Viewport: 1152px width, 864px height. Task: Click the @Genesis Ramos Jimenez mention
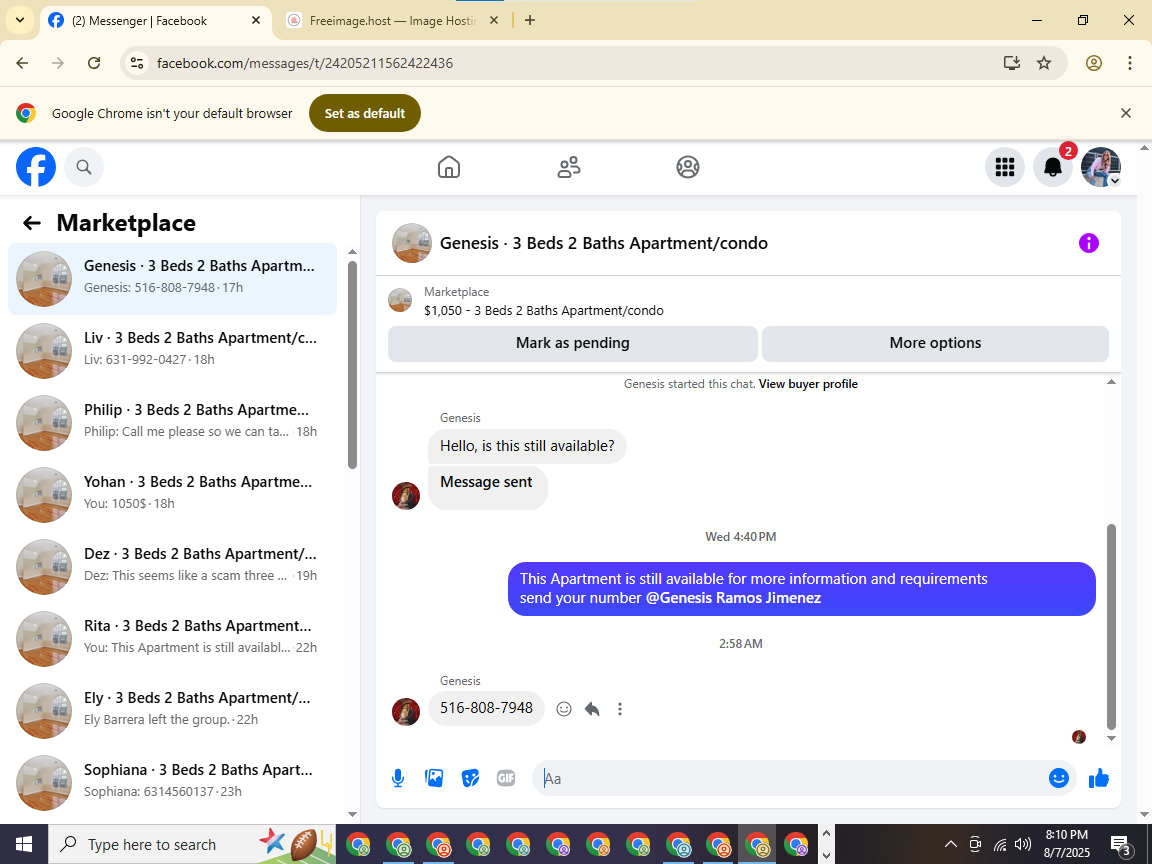pos(733,598)
